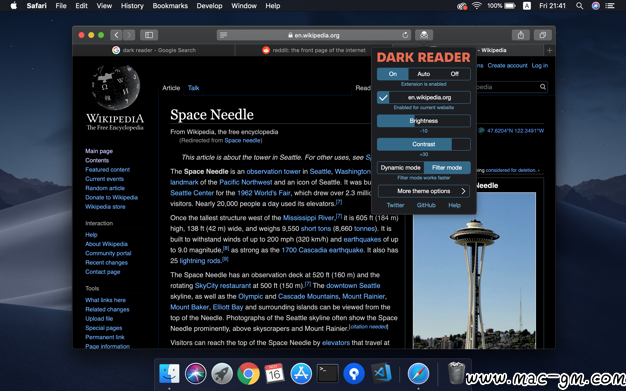
Task: Go forward with Safari's forward arrow
Action: pyautogui.click(x=129, y=35)
